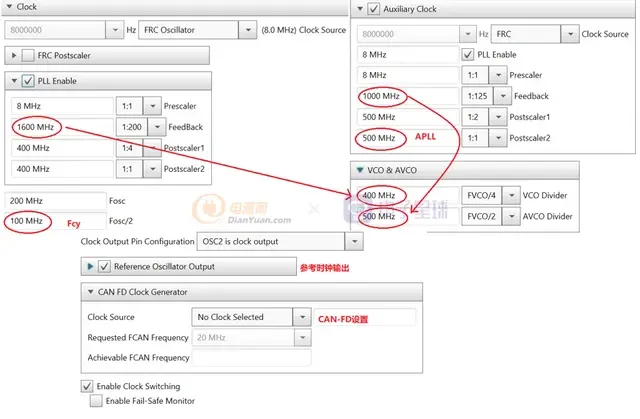
Task: Disable the Enable Clock Switching checkbox
Action: [86, 385]
